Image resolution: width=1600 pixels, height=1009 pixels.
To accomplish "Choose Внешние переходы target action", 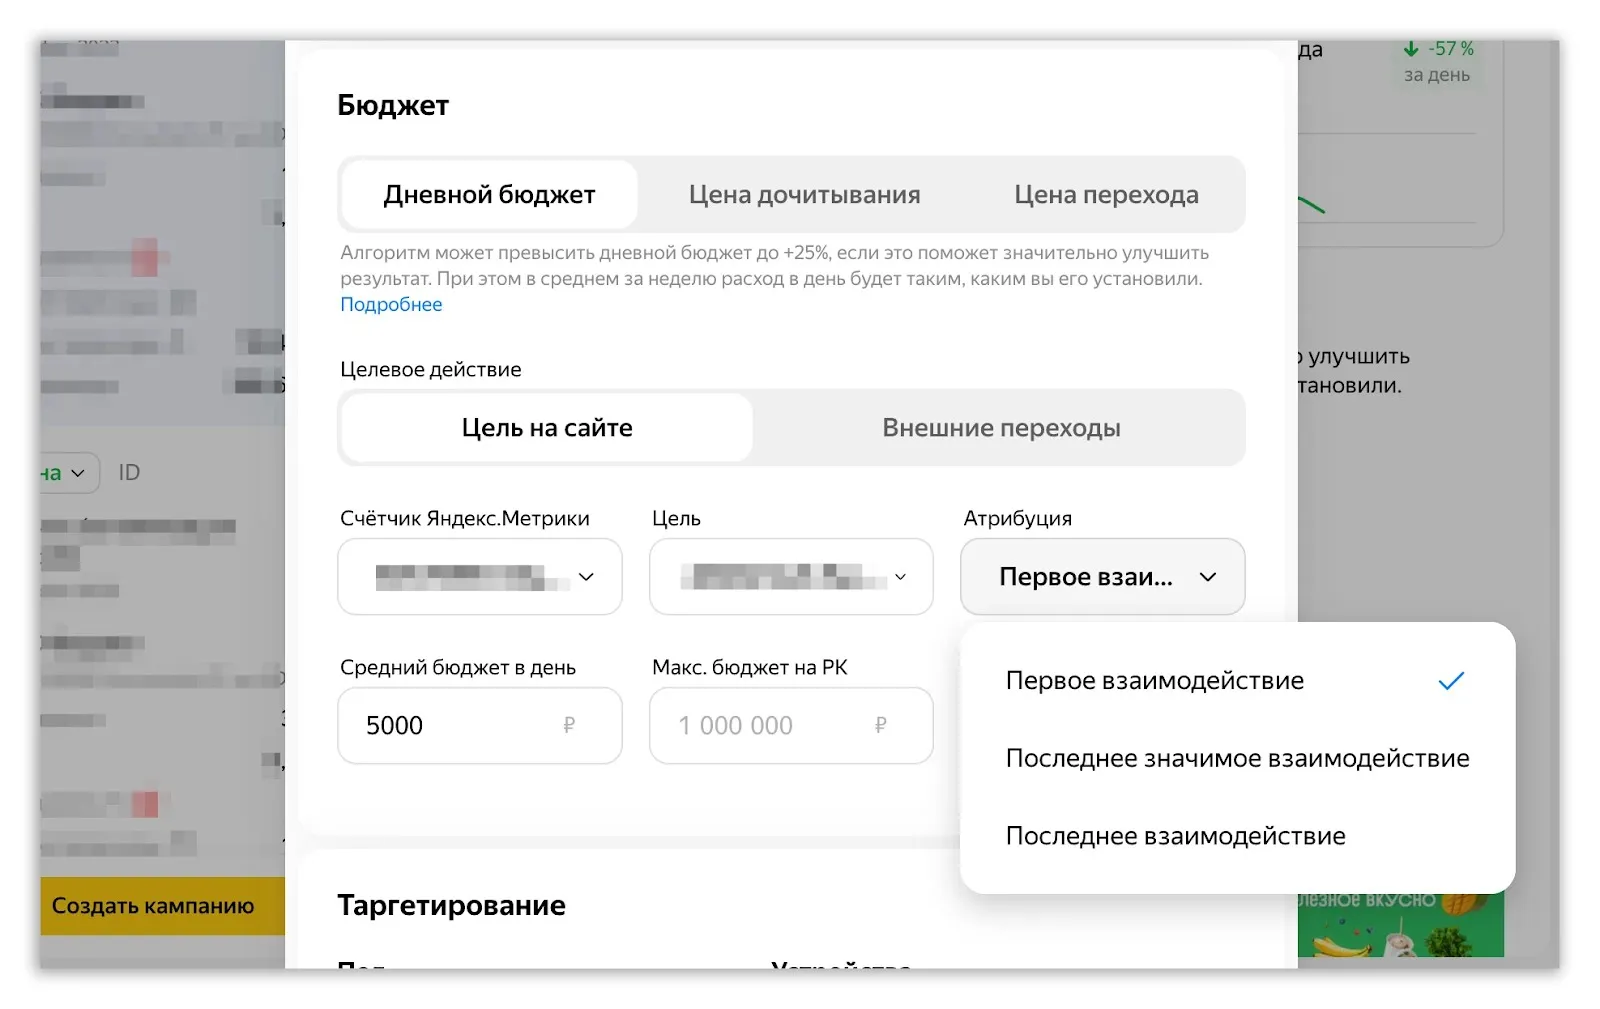I will tap(1001, 428).
